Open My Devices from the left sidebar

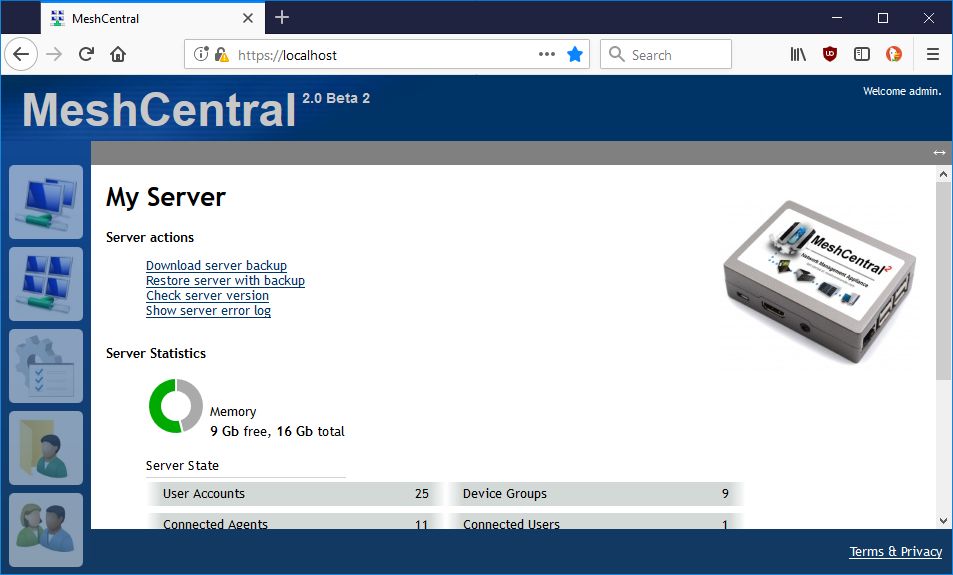point(46,202)
